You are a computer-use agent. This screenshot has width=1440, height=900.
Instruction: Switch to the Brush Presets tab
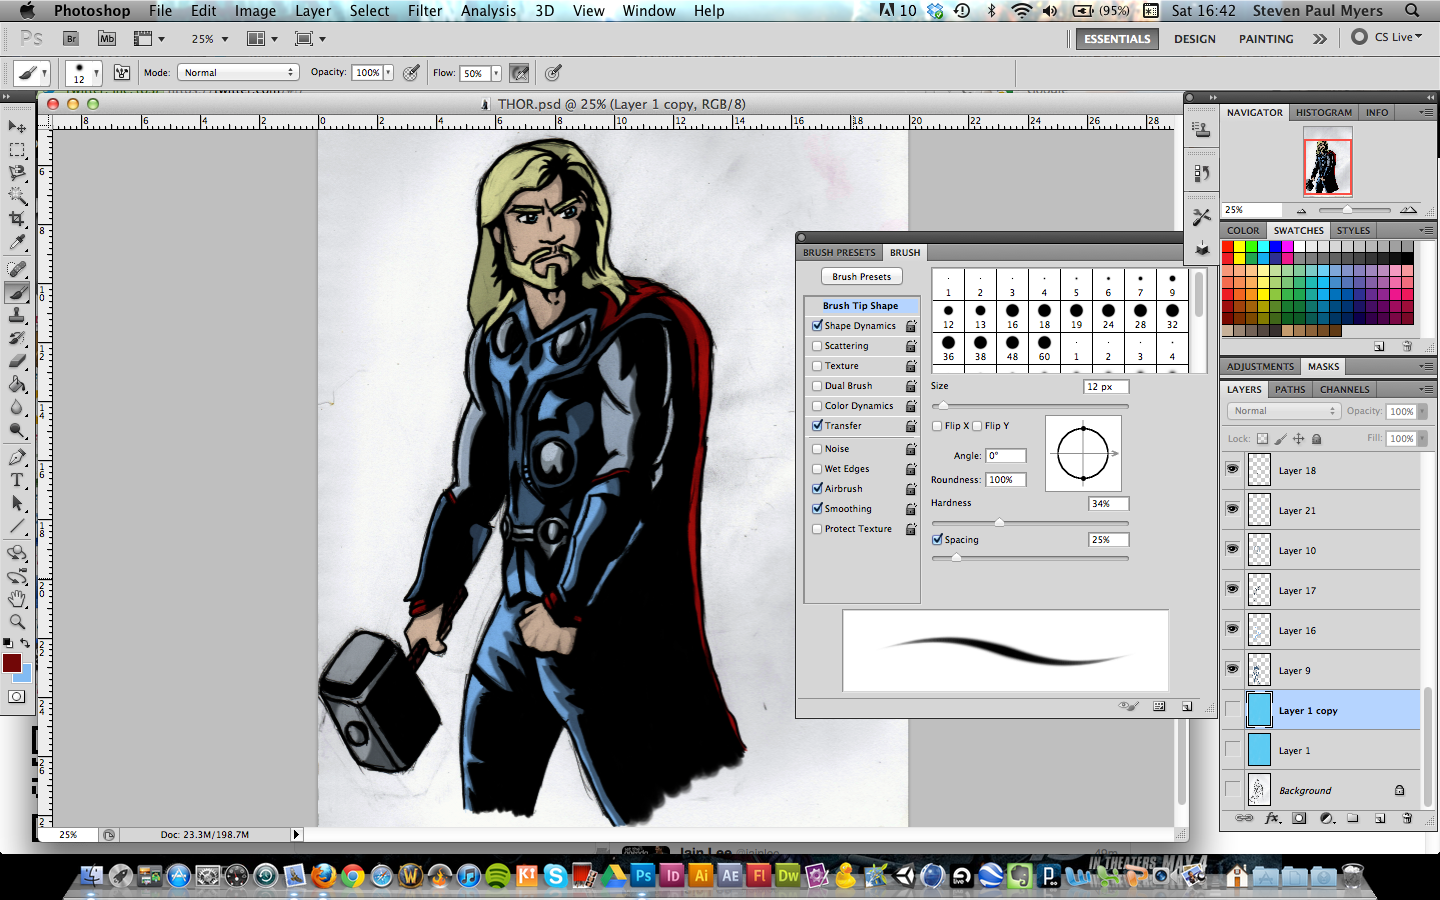point(839,252)
